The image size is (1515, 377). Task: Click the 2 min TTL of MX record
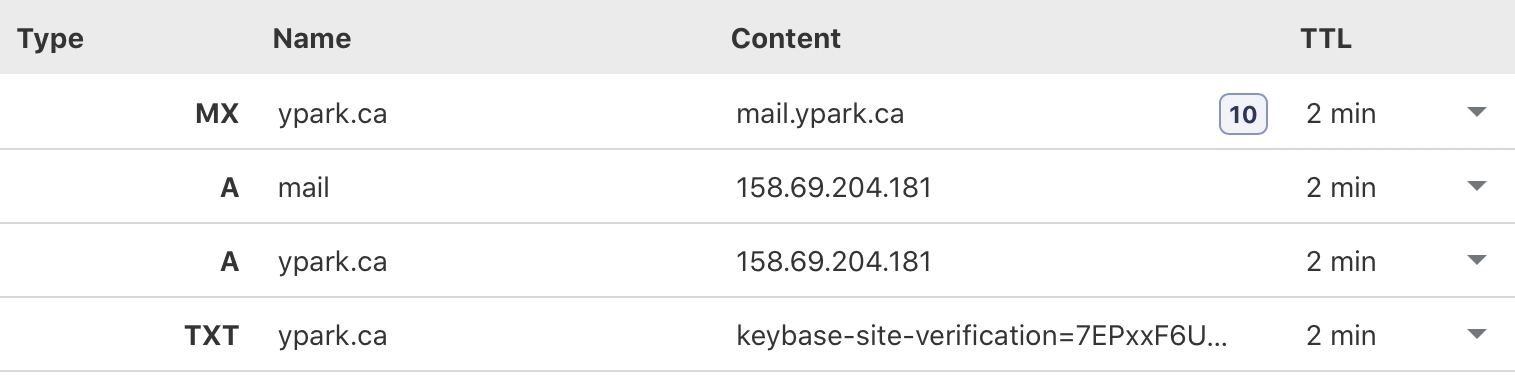tap(1341, 114)
